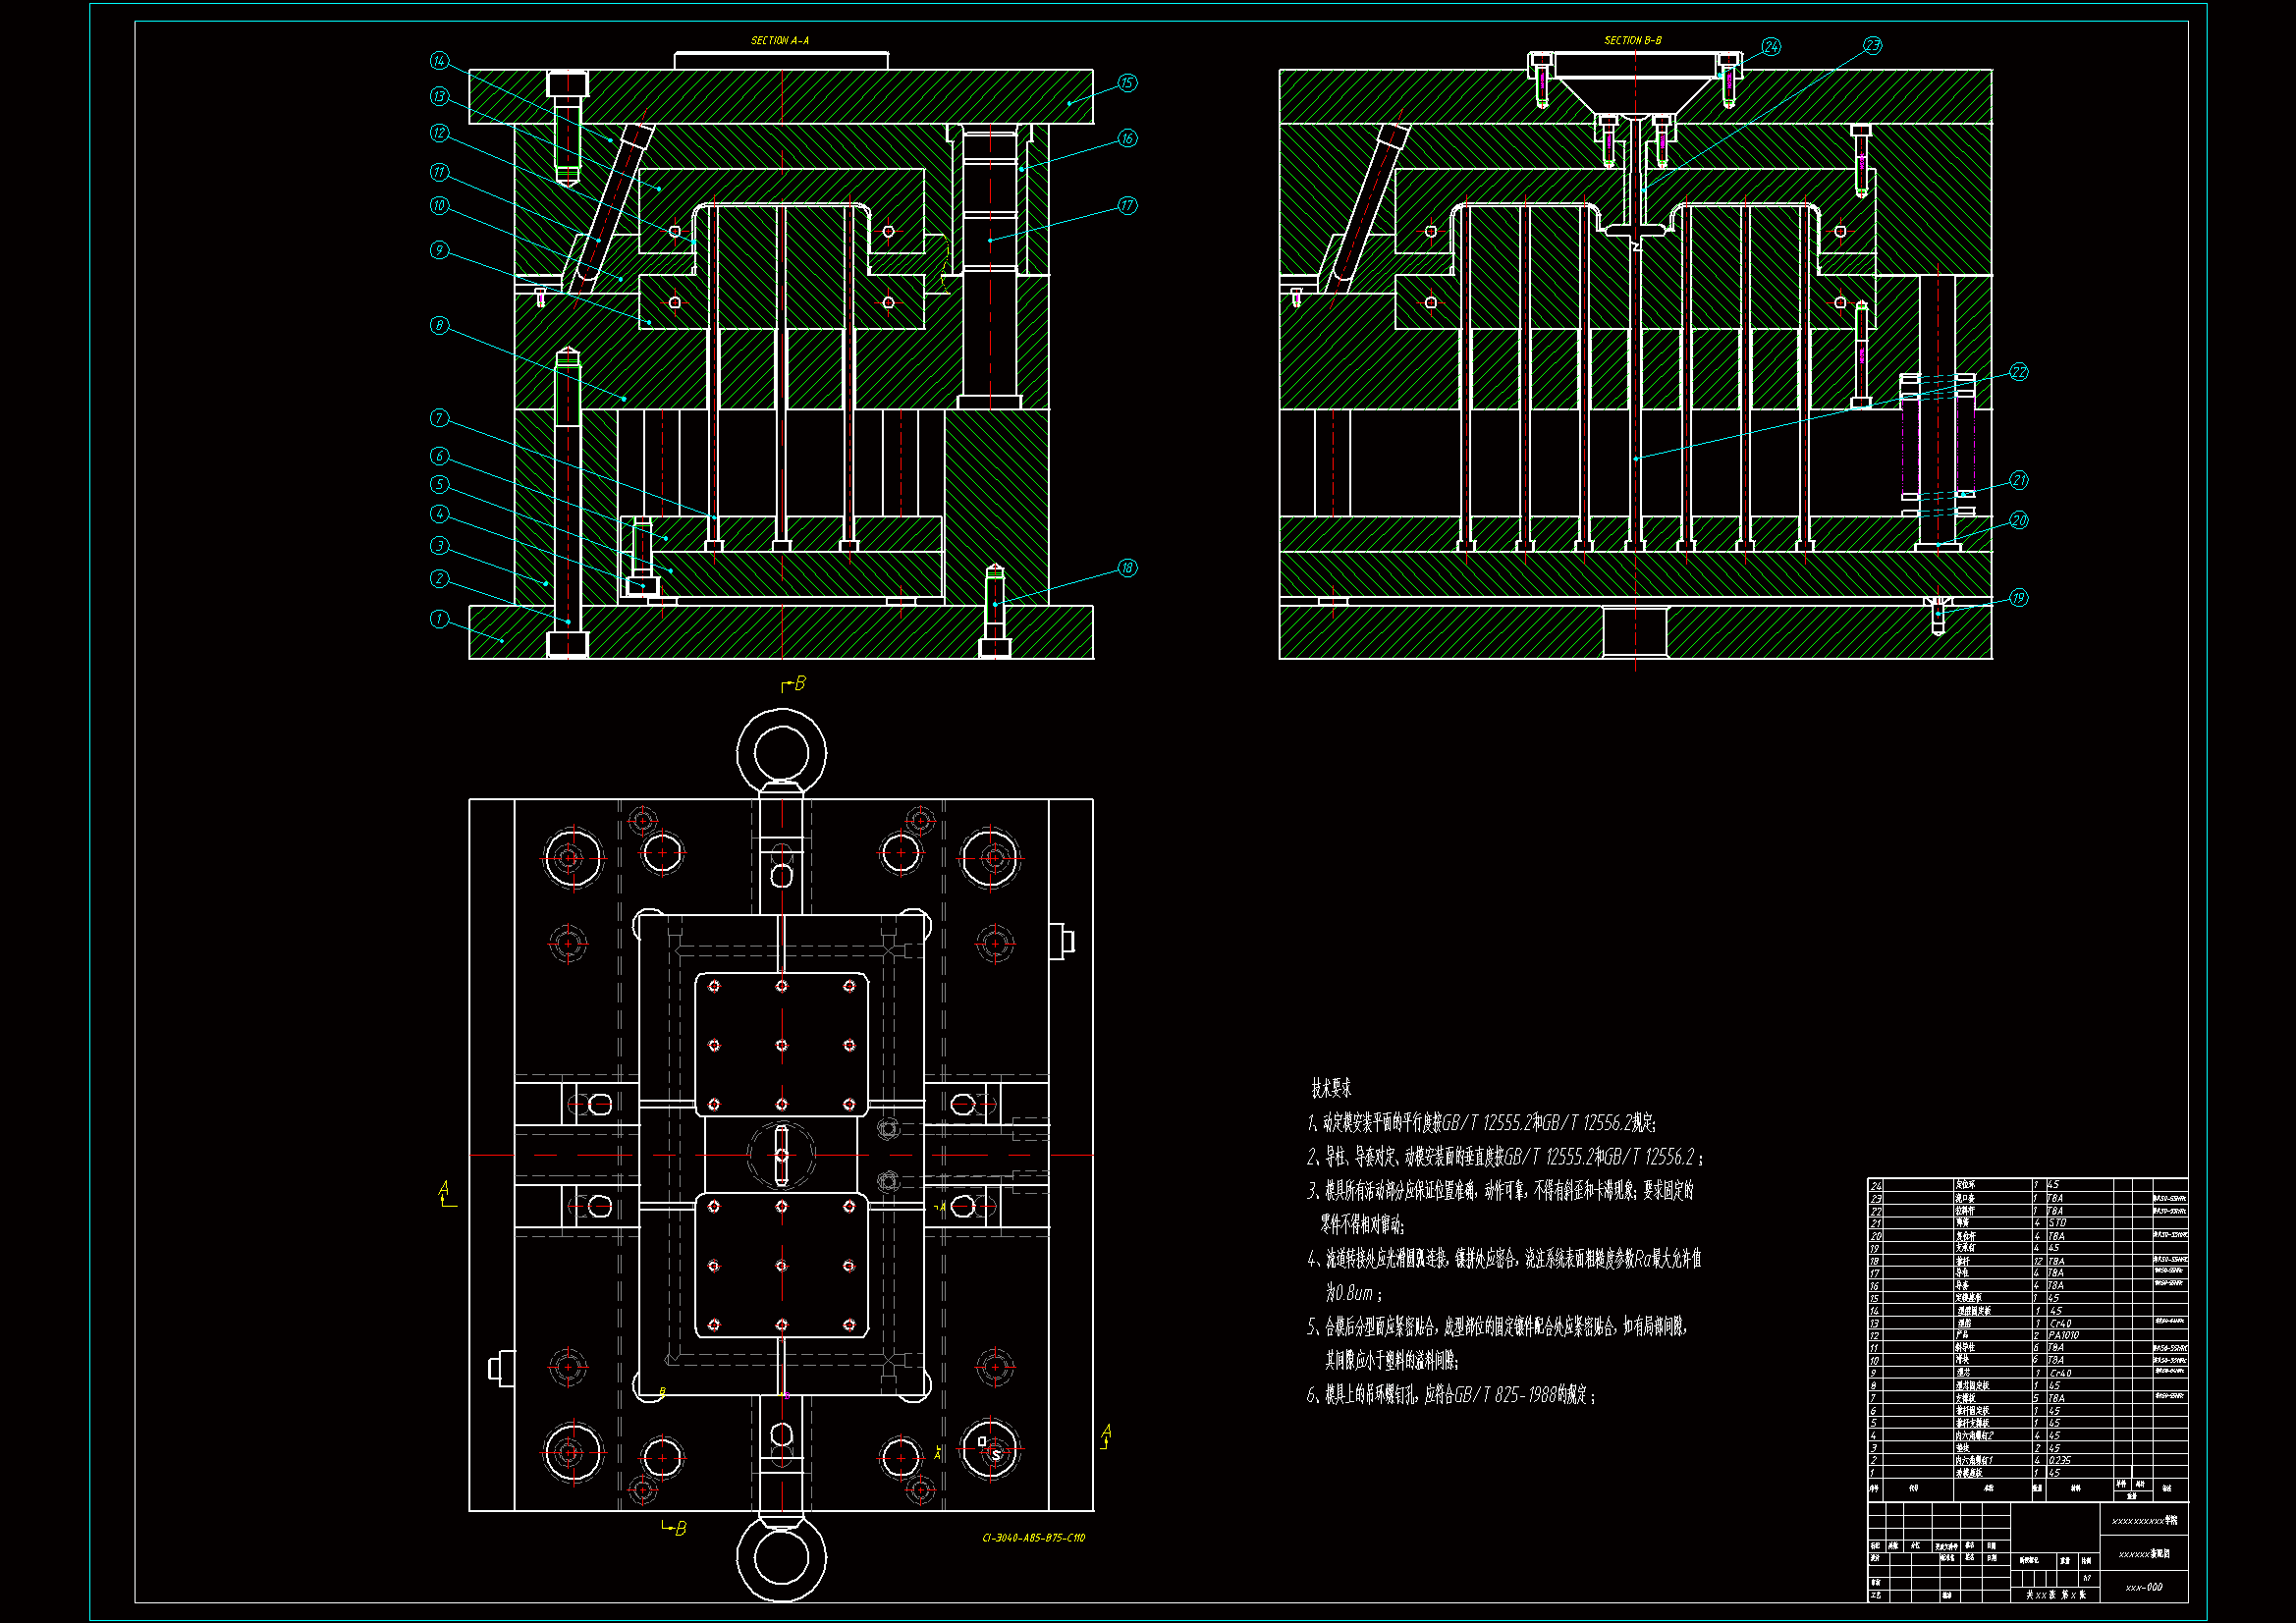Click the 技术要求 heading text
The height and width of the screenshot is (1623, 2296).
[1331, 1088]
